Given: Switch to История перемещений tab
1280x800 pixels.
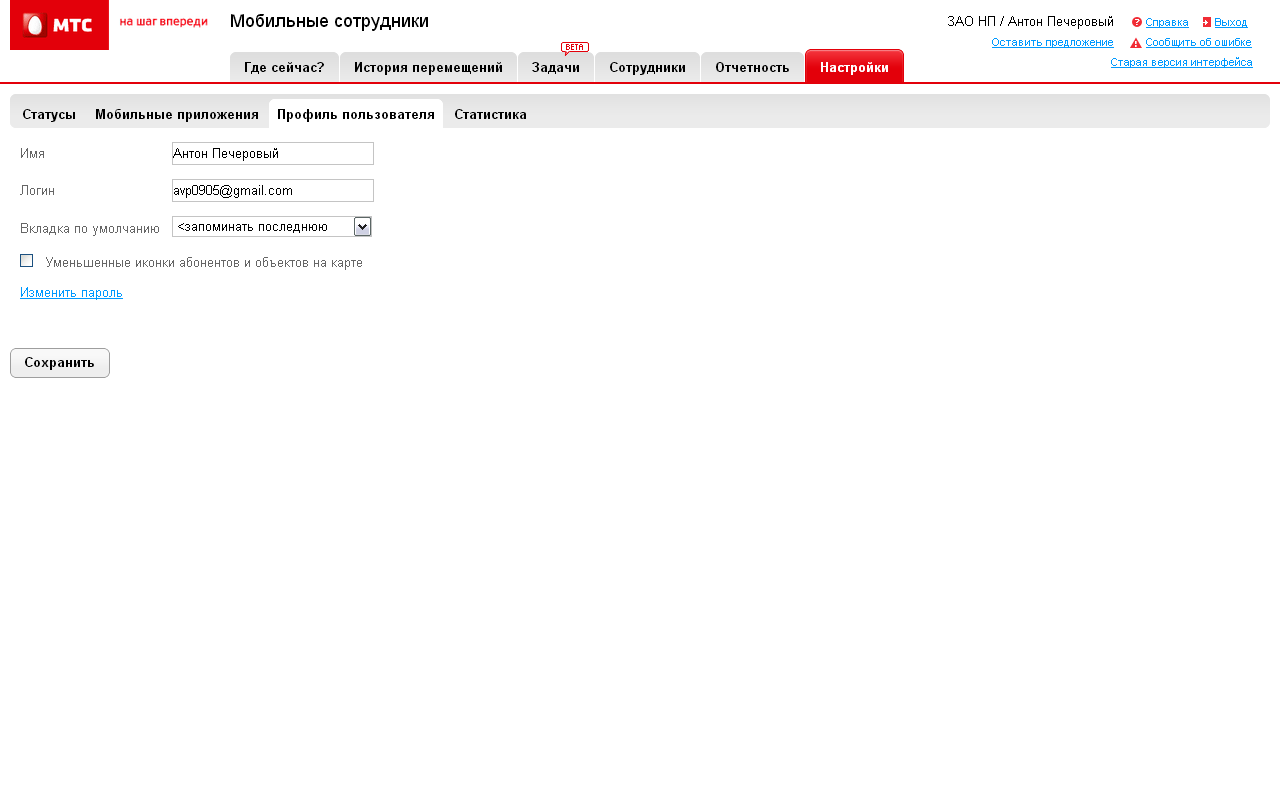Looking at the screenshot, I should coord(428,67).
